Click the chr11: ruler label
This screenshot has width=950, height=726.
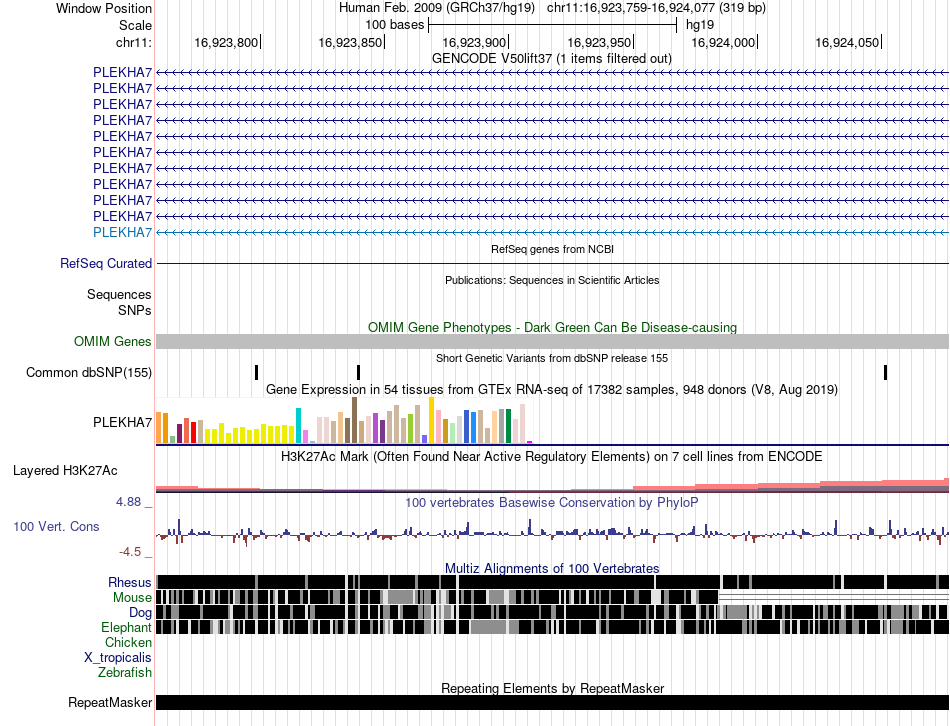133,42
